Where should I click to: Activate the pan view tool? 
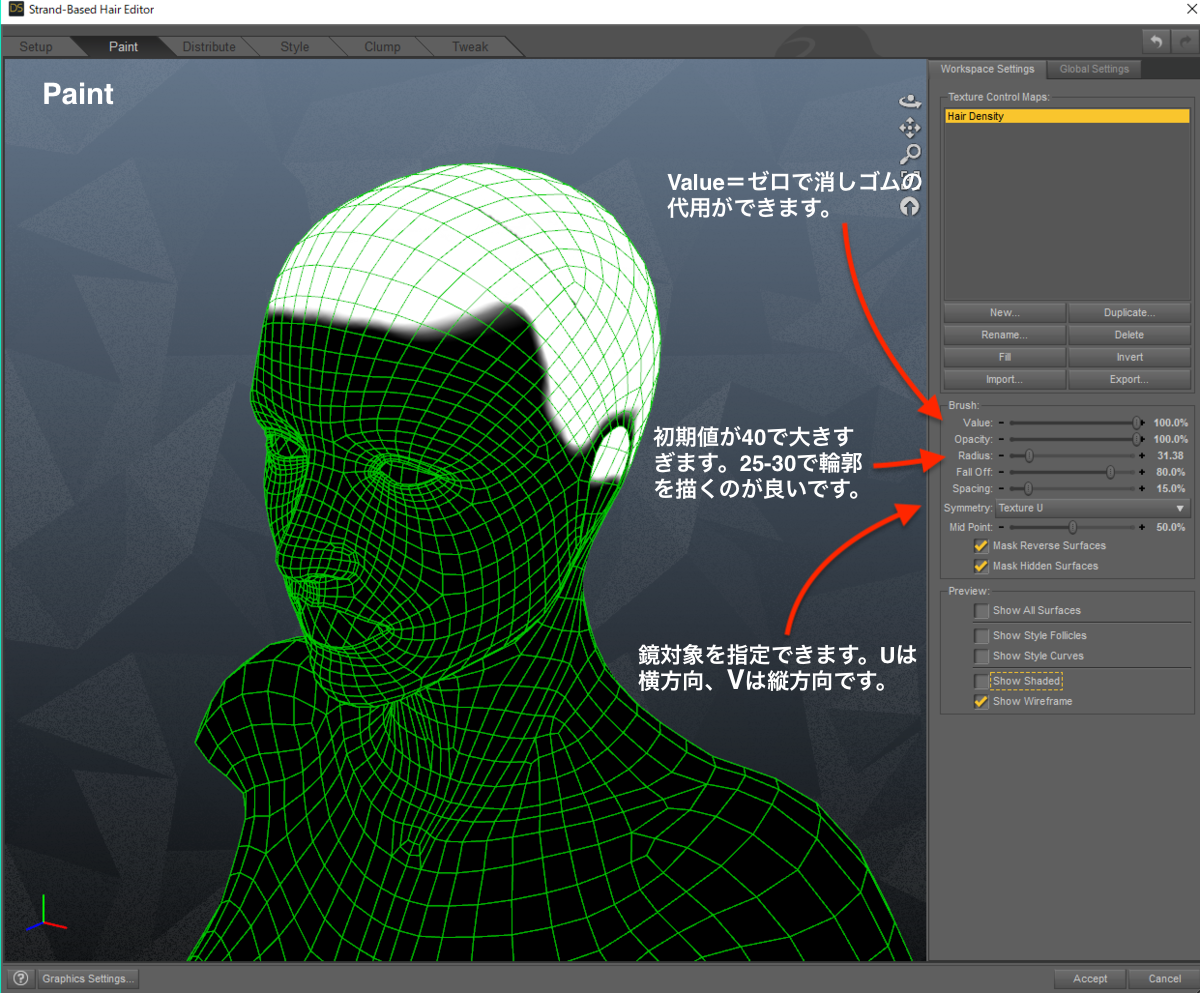click(x=910, y=128)
